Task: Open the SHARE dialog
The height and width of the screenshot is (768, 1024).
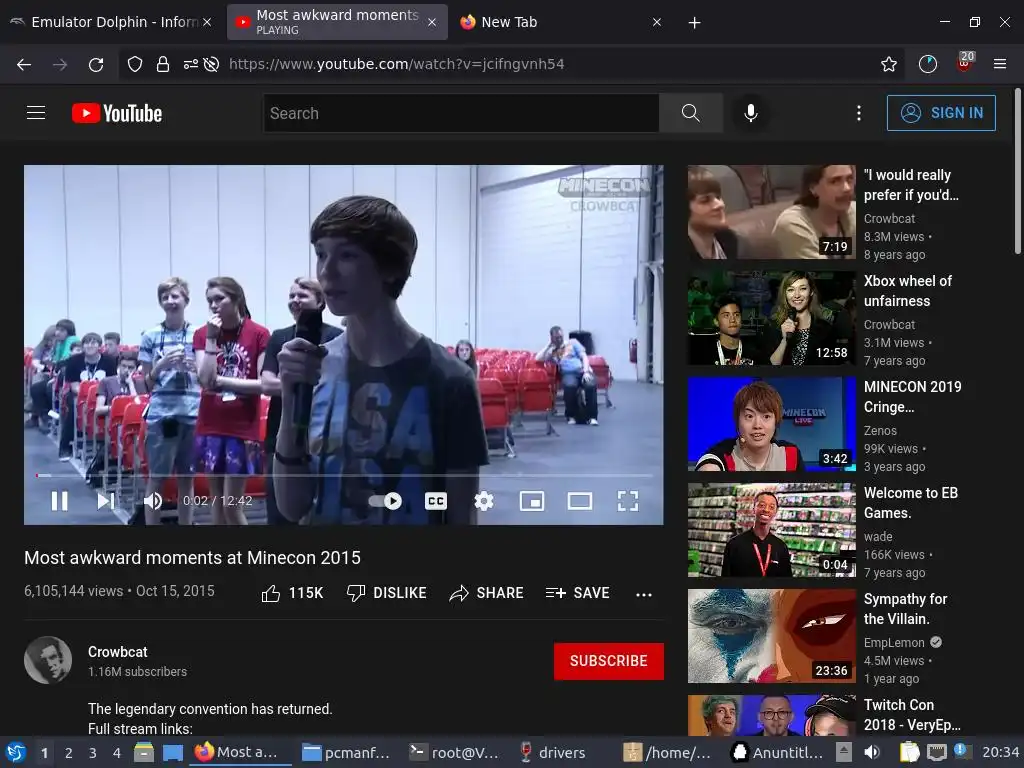Action: tap(487, 593)
